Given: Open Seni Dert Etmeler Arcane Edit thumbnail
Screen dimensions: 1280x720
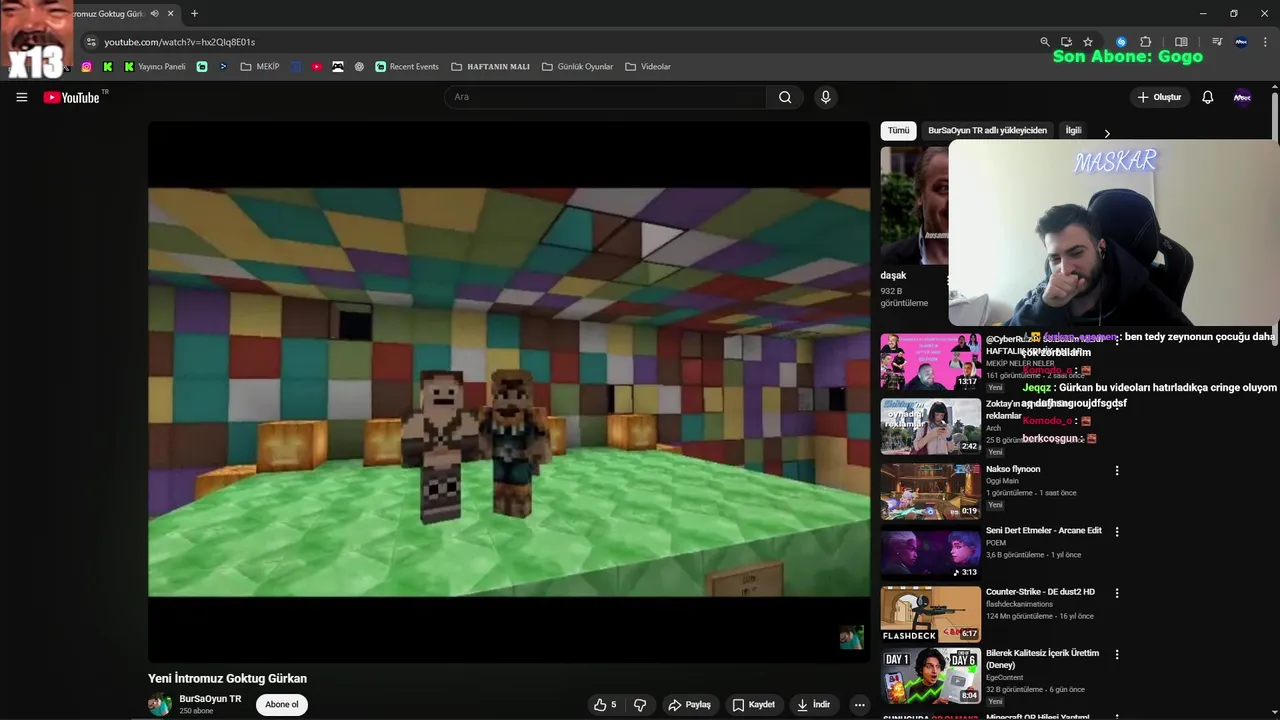Looking at the screenshot, I should click(x=930, y=553).
